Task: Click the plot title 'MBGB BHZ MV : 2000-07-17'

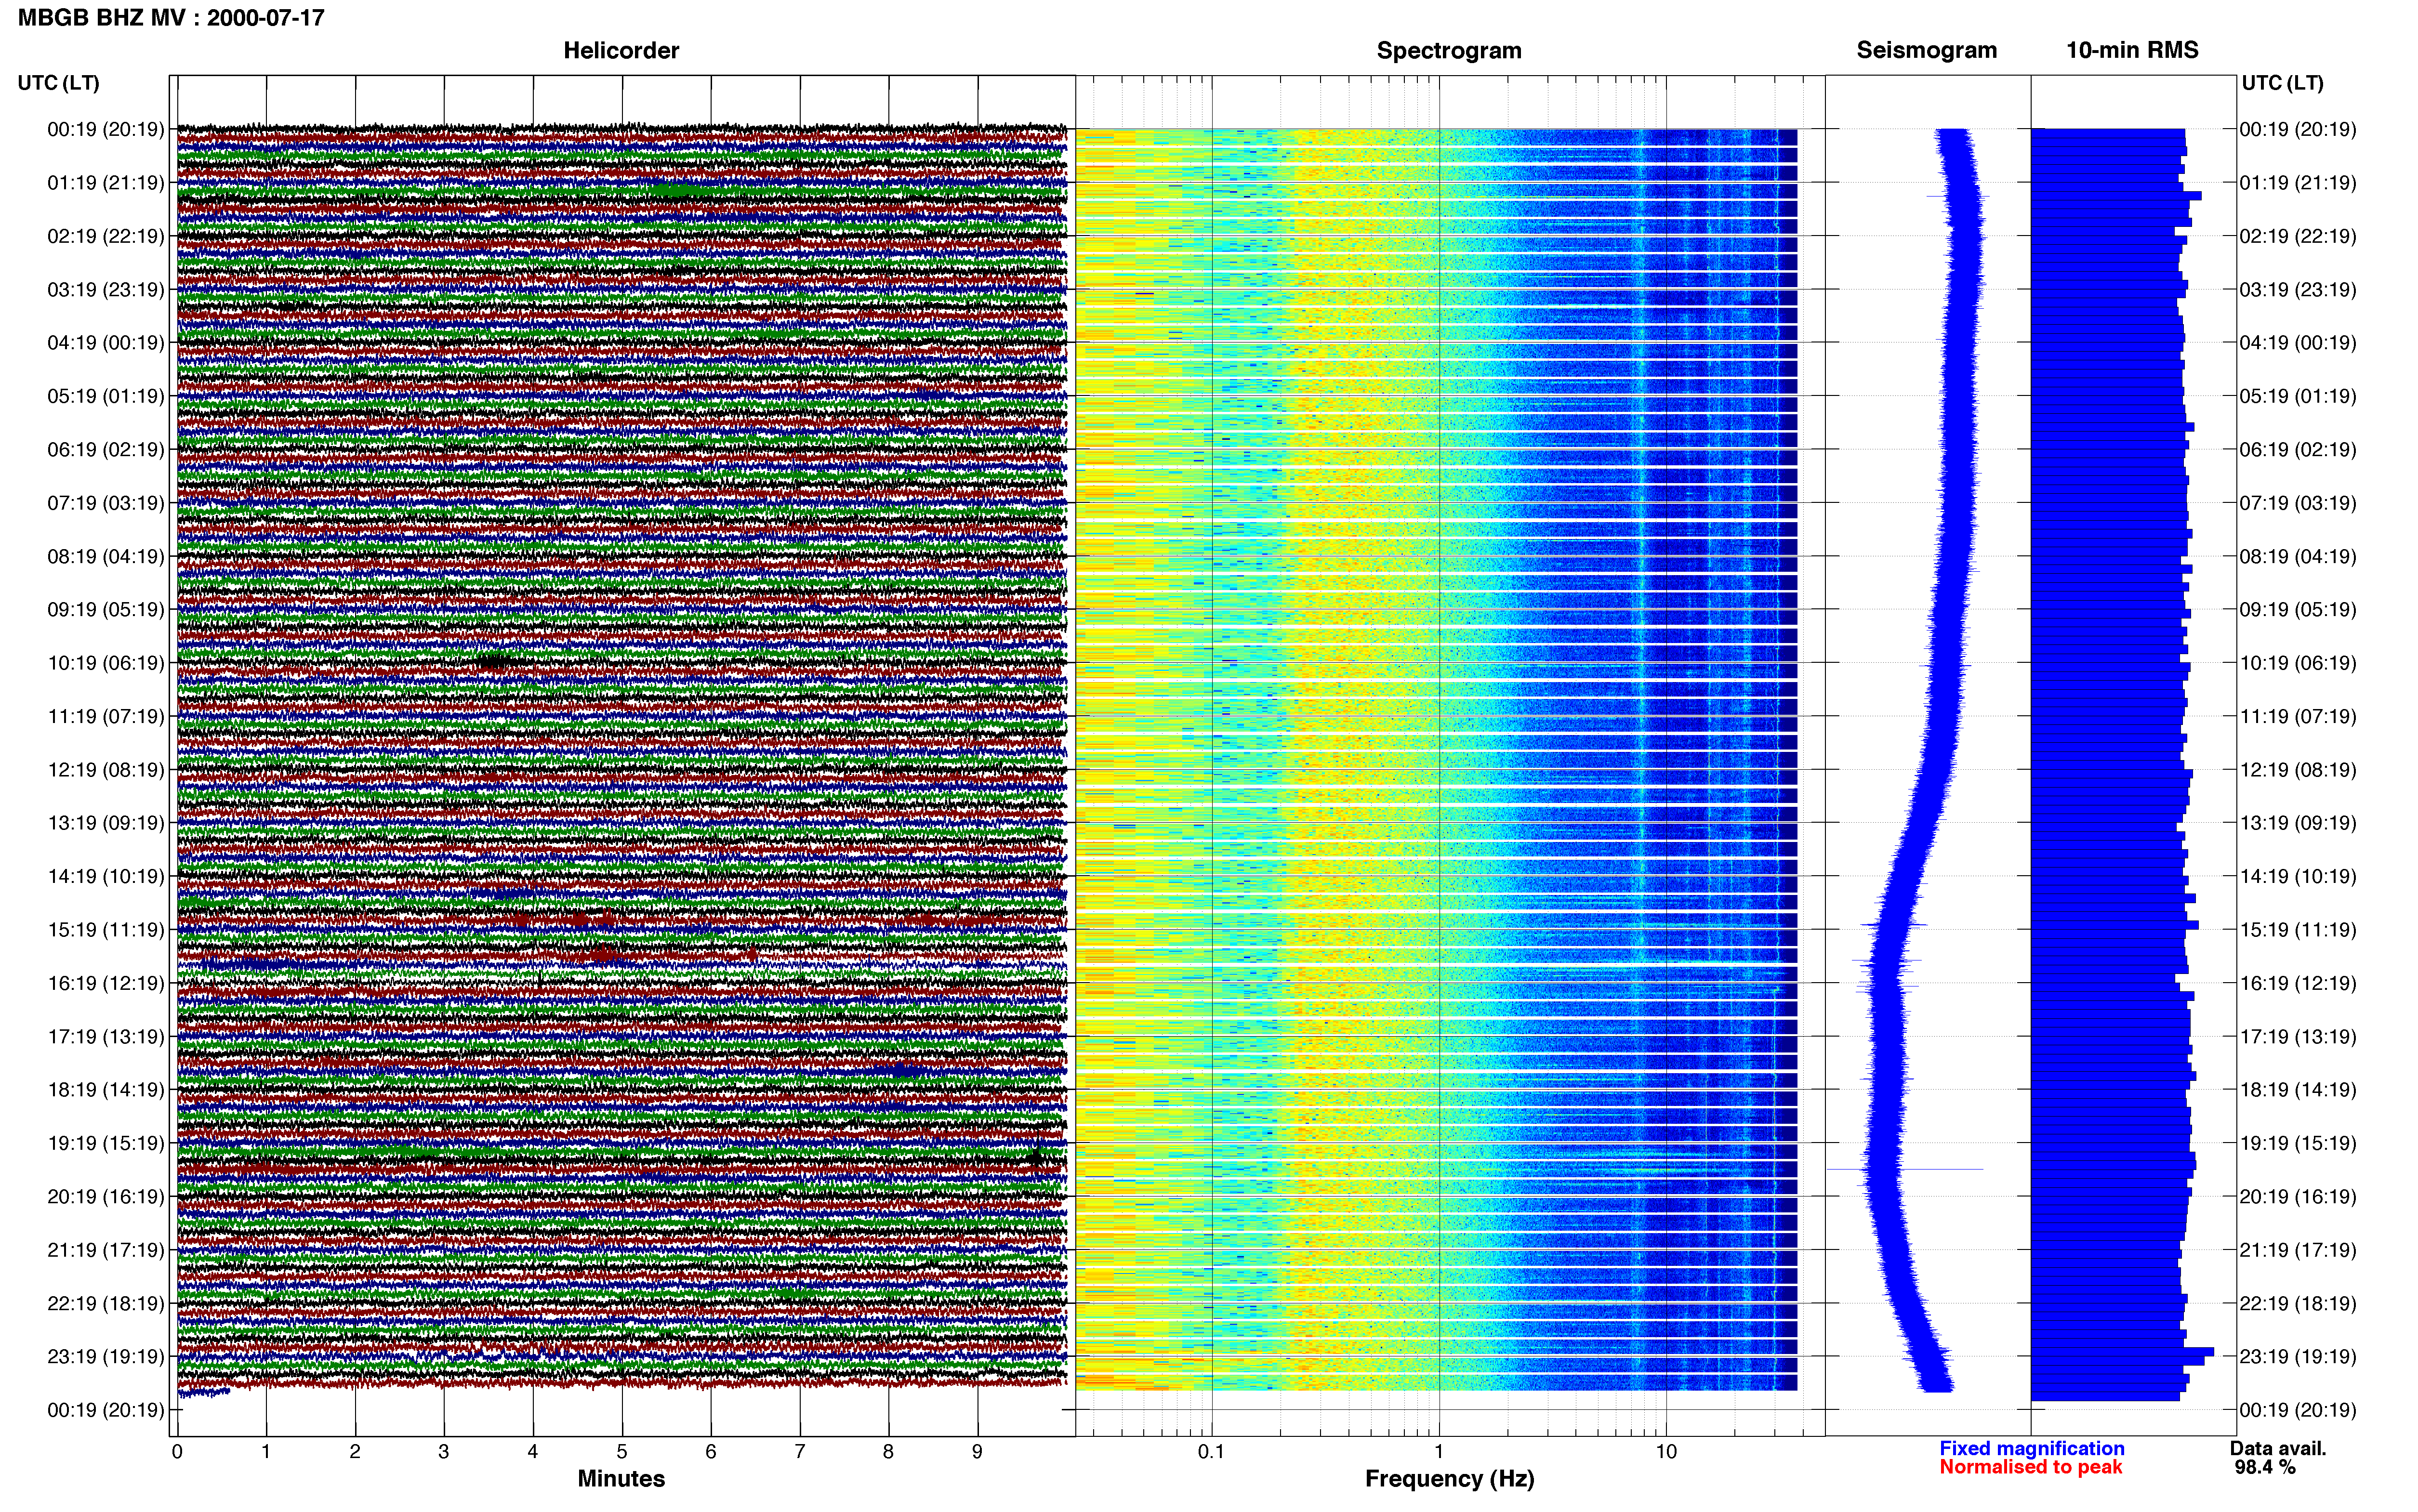Action: click(x=171, y=17)
